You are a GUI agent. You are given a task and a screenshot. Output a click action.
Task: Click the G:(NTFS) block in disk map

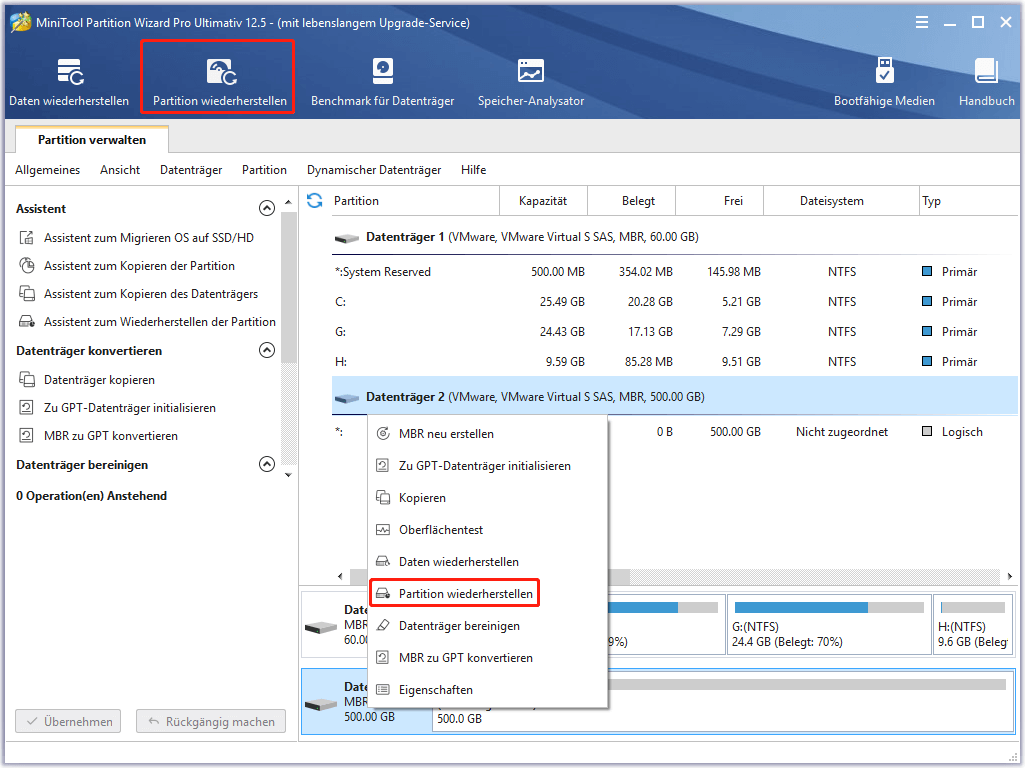(x=828, y=624)
